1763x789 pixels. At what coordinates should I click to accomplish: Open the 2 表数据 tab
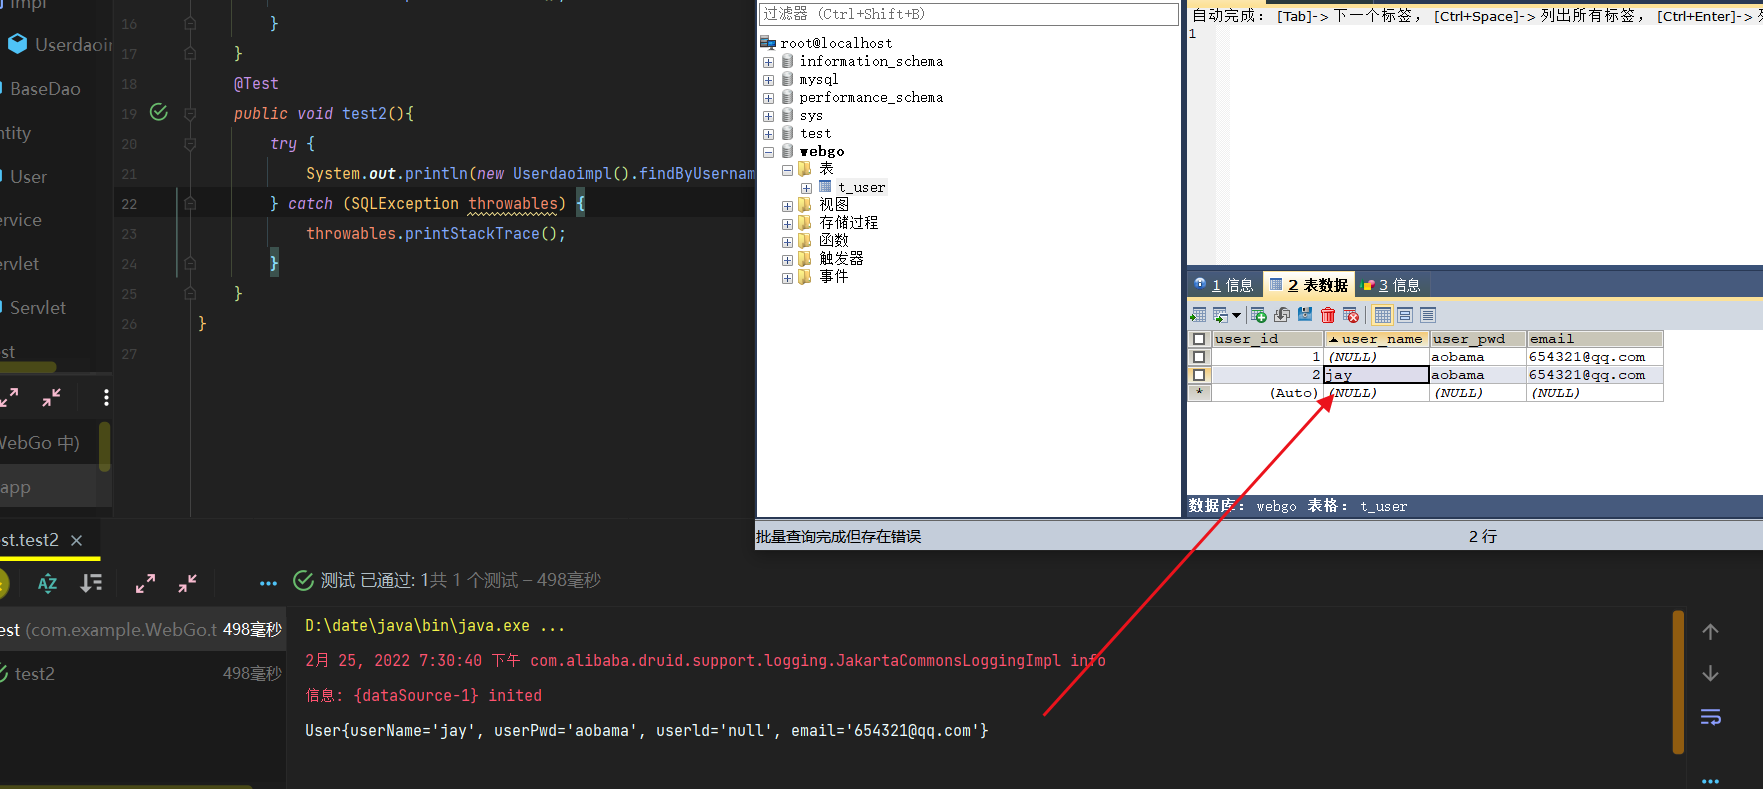[1309, 285]
